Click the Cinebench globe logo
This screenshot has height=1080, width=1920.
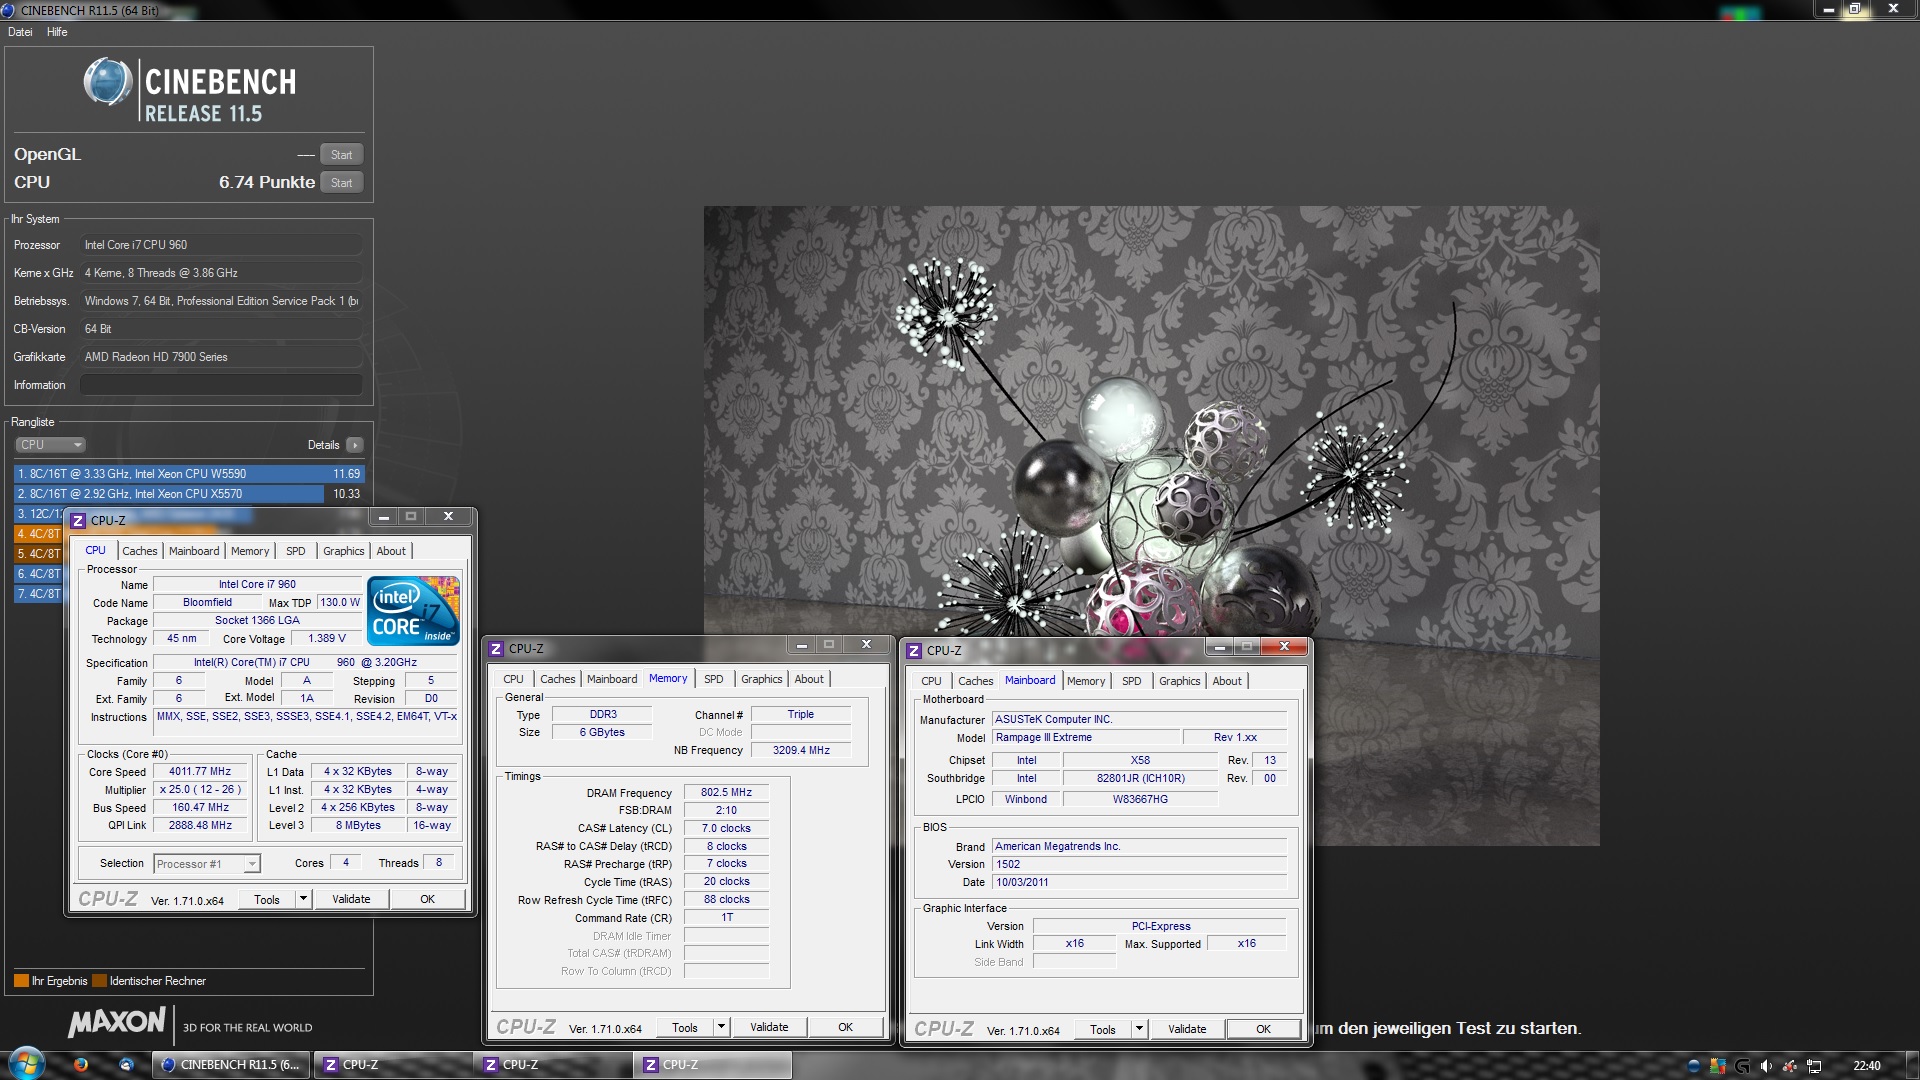pyautogui.click(x=107, y=82)
